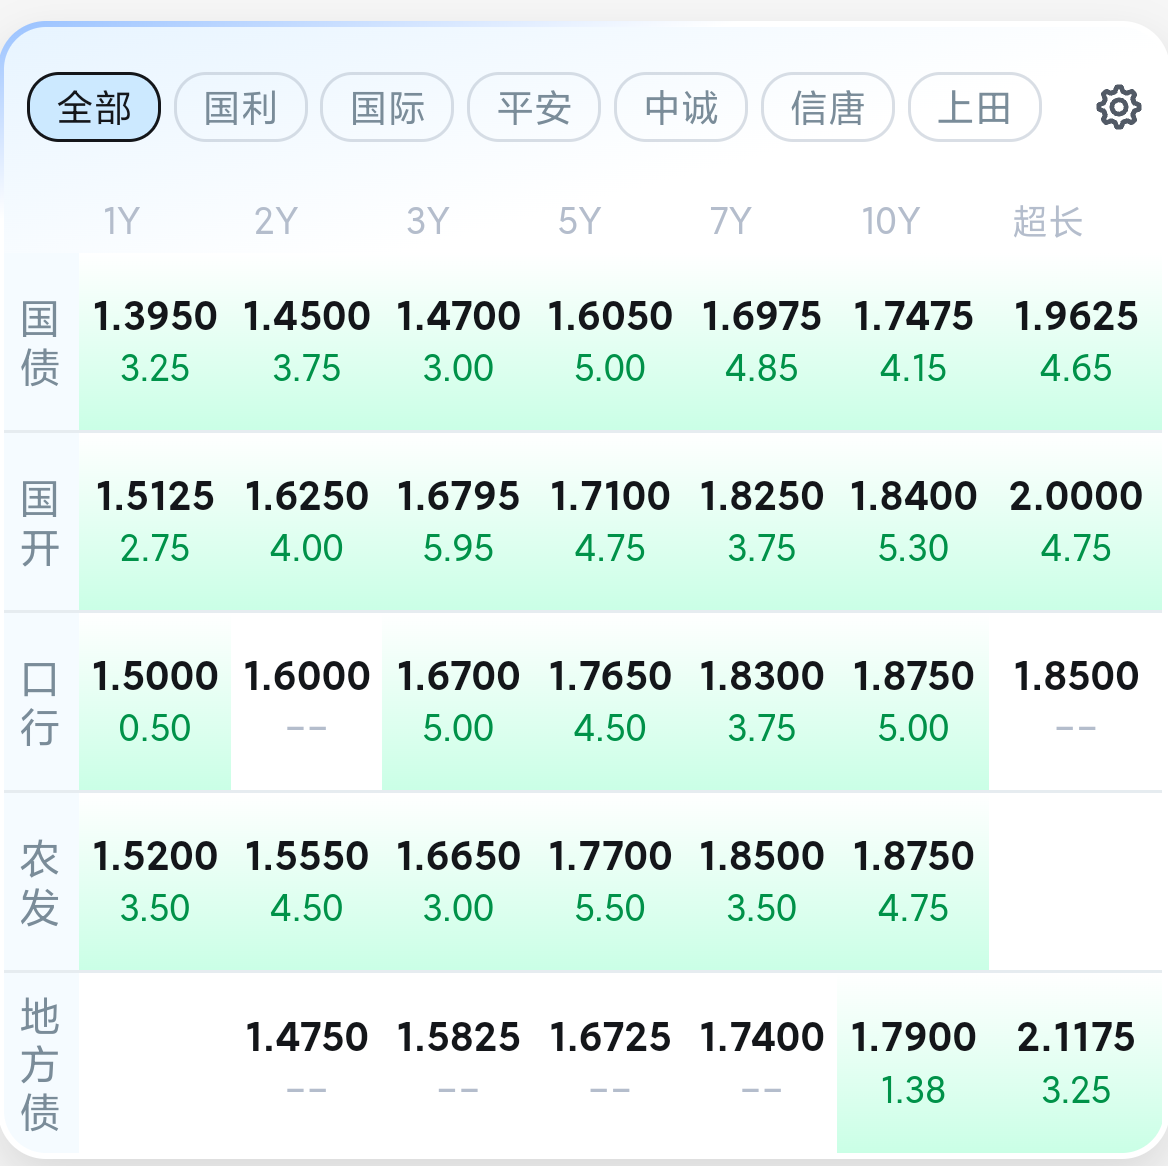Choose the 上田 filter button
The width and height of the screenshot is (1168, 1166).
click(x=974, y=107)
